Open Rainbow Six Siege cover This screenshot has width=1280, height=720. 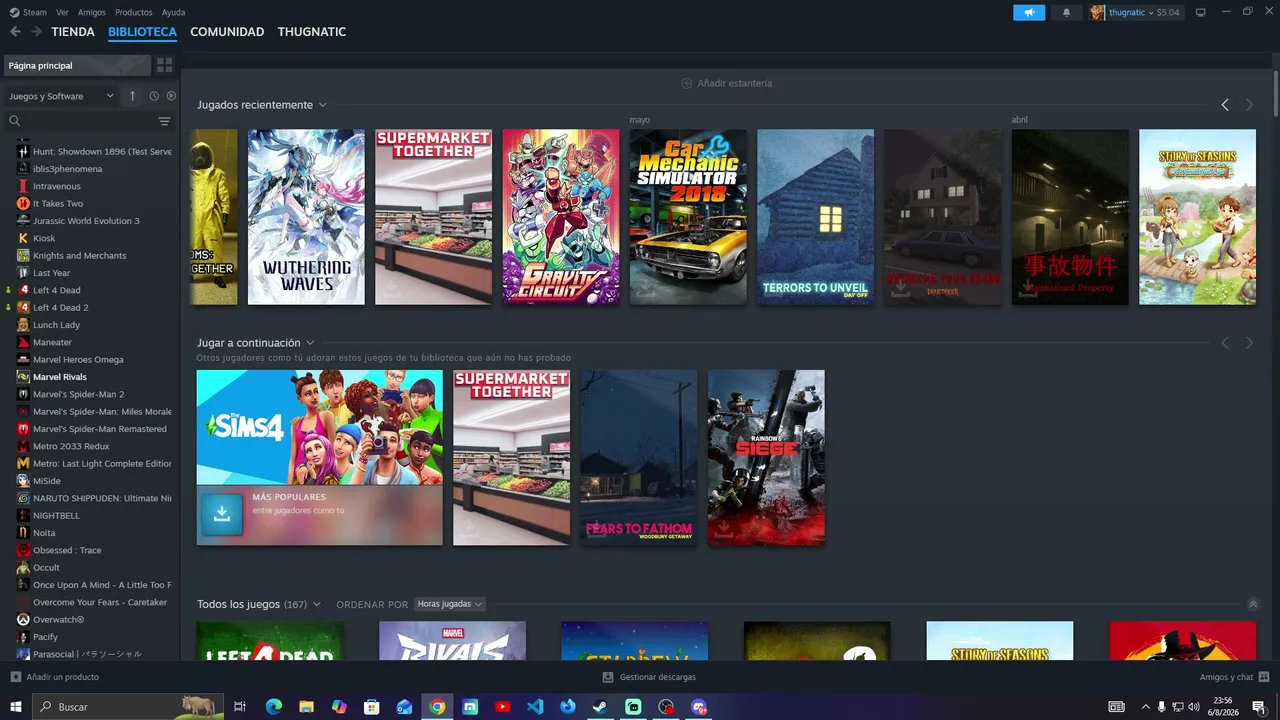[x=766, y=458]
